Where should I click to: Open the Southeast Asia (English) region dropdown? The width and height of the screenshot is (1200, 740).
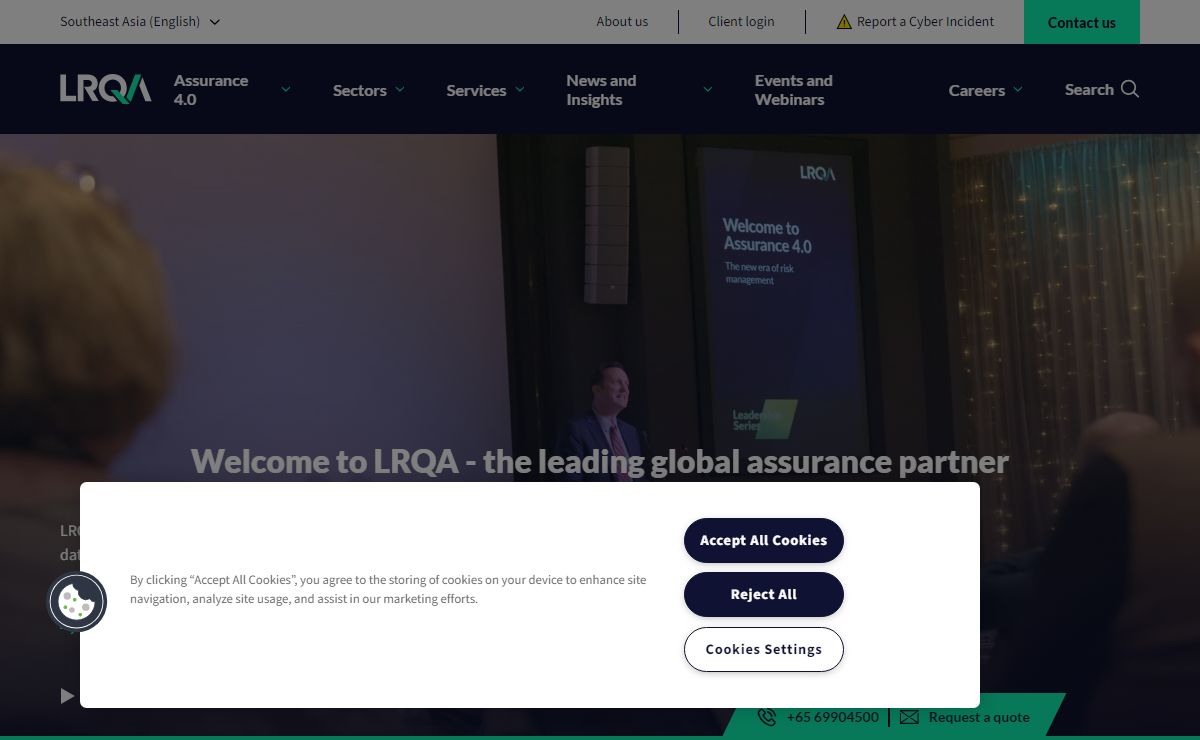140,21
